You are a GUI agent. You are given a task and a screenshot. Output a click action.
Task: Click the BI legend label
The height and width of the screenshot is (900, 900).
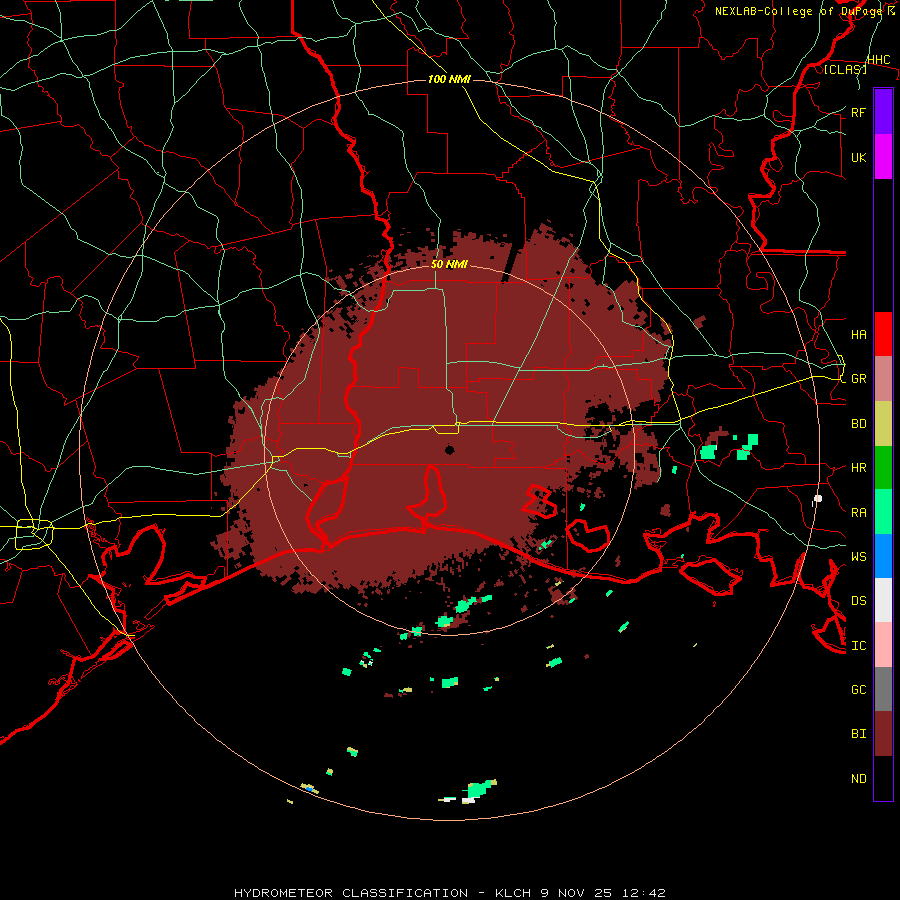(x=859, y=734)
